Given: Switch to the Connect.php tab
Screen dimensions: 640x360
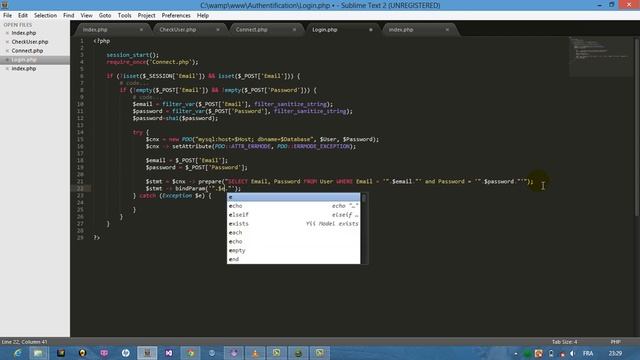Looking at the screenshot, I should [251, 30].
